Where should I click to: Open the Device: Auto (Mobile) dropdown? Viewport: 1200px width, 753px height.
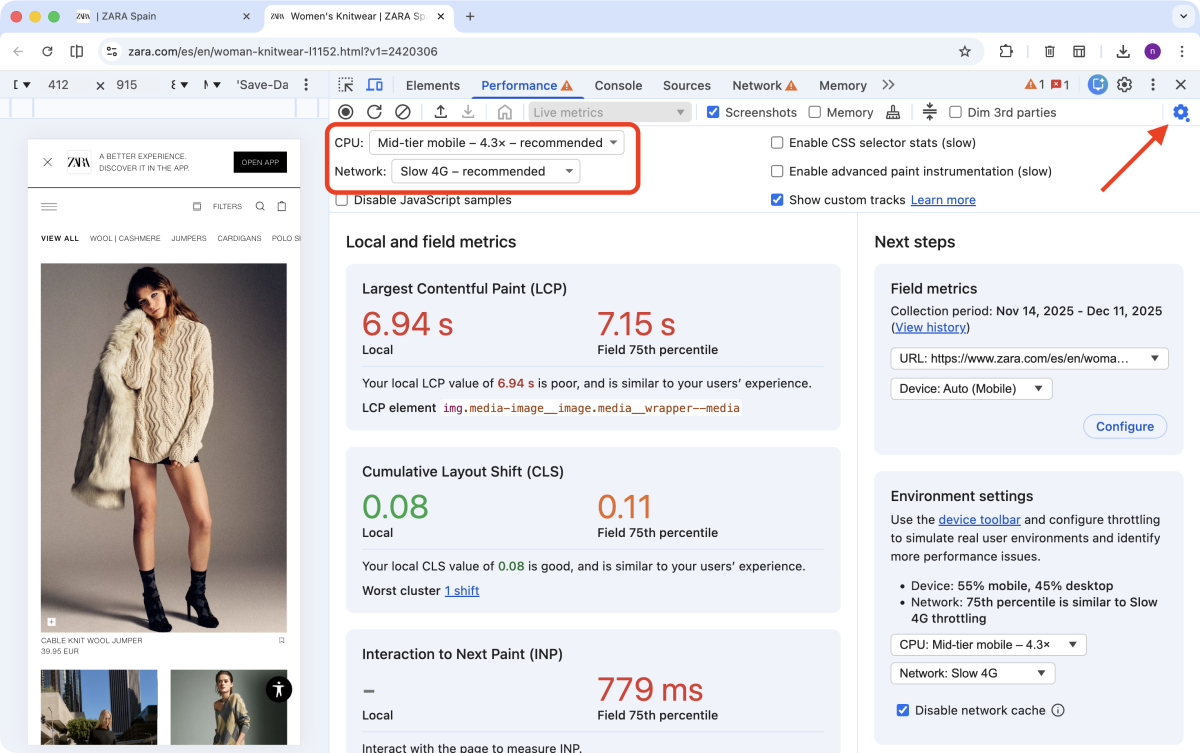pos(970,388)
